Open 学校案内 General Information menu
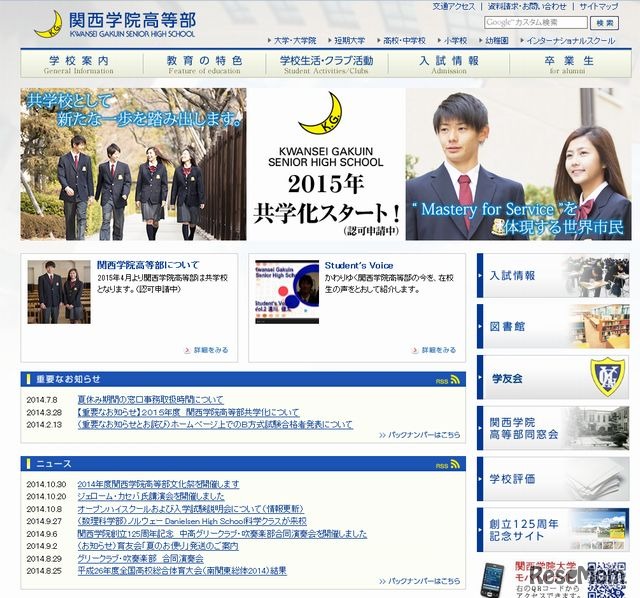 (82, 64)
